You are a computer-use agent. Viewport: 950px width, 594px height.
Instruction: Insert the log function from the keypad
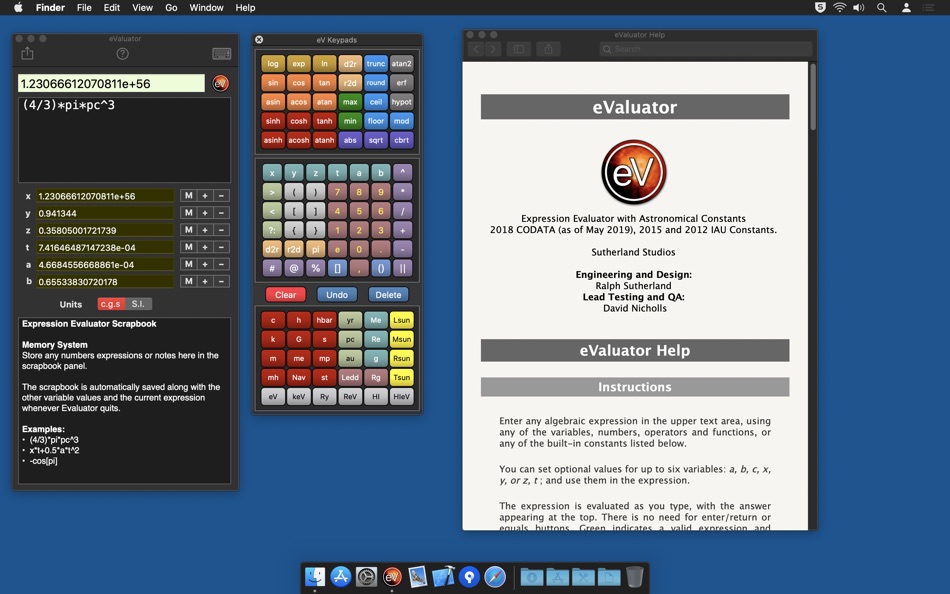(273, 64)
